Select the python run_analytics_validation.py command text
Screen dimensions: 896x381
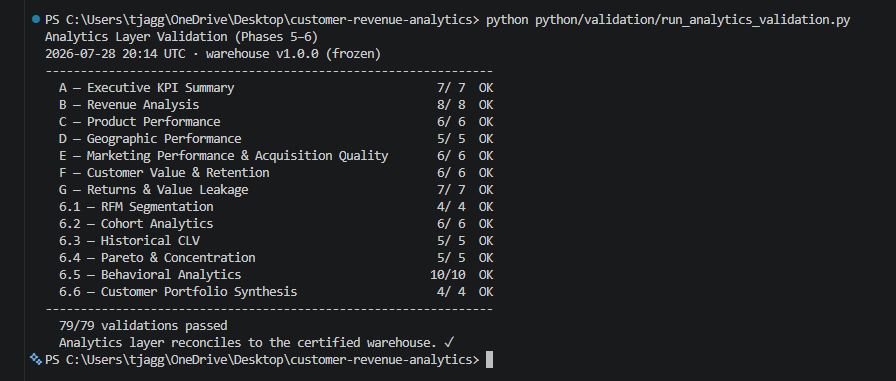coord(667,21)
